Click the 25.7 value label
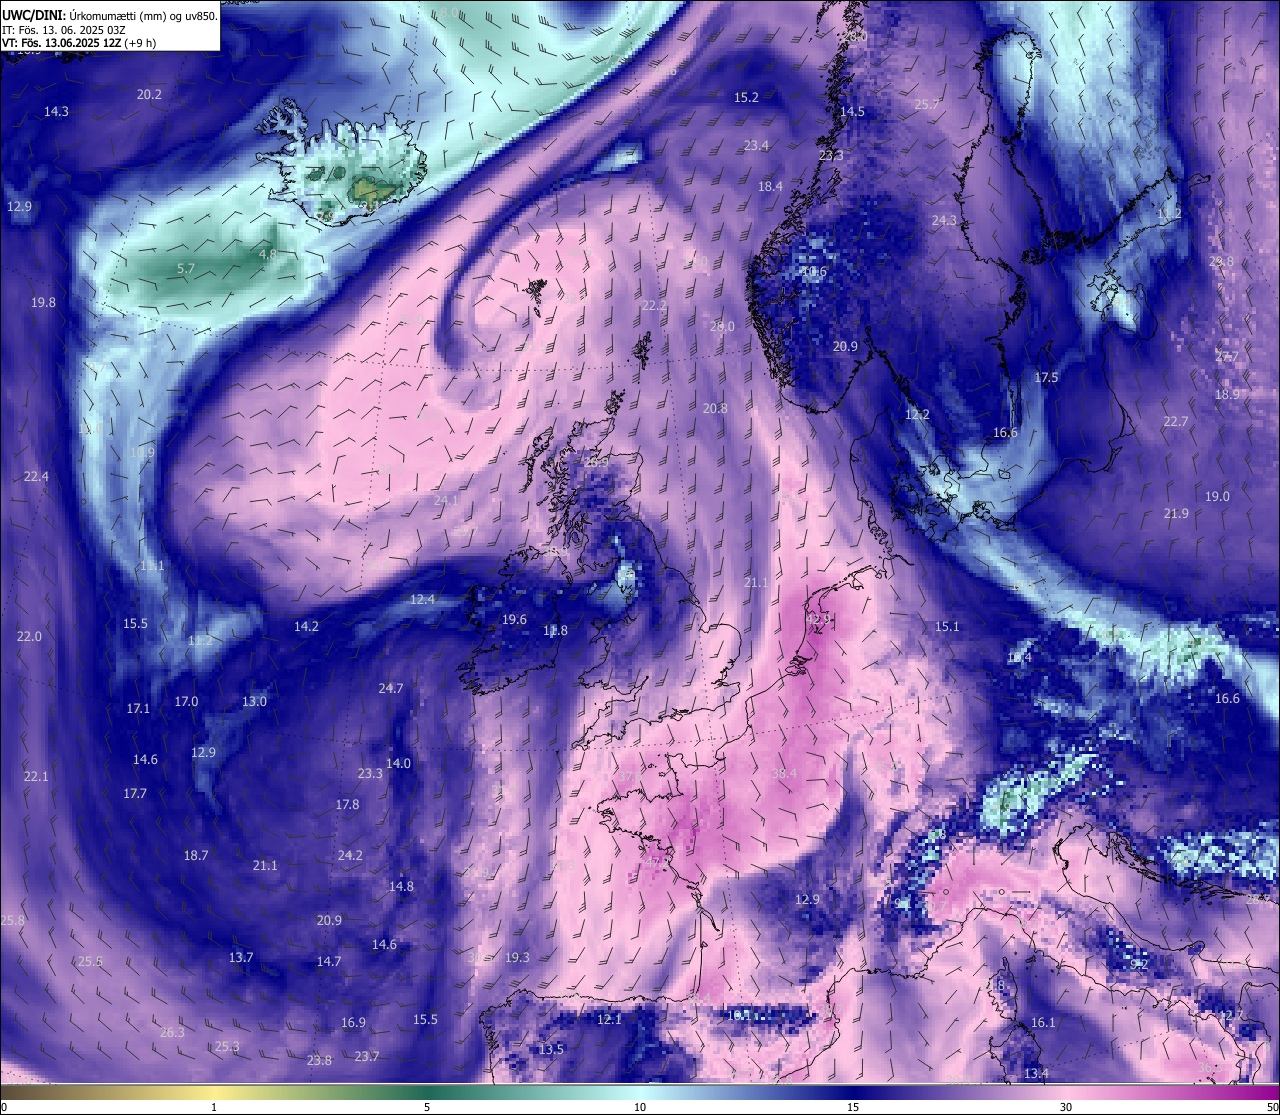Screen dimensions: 1280x1115 927,104
